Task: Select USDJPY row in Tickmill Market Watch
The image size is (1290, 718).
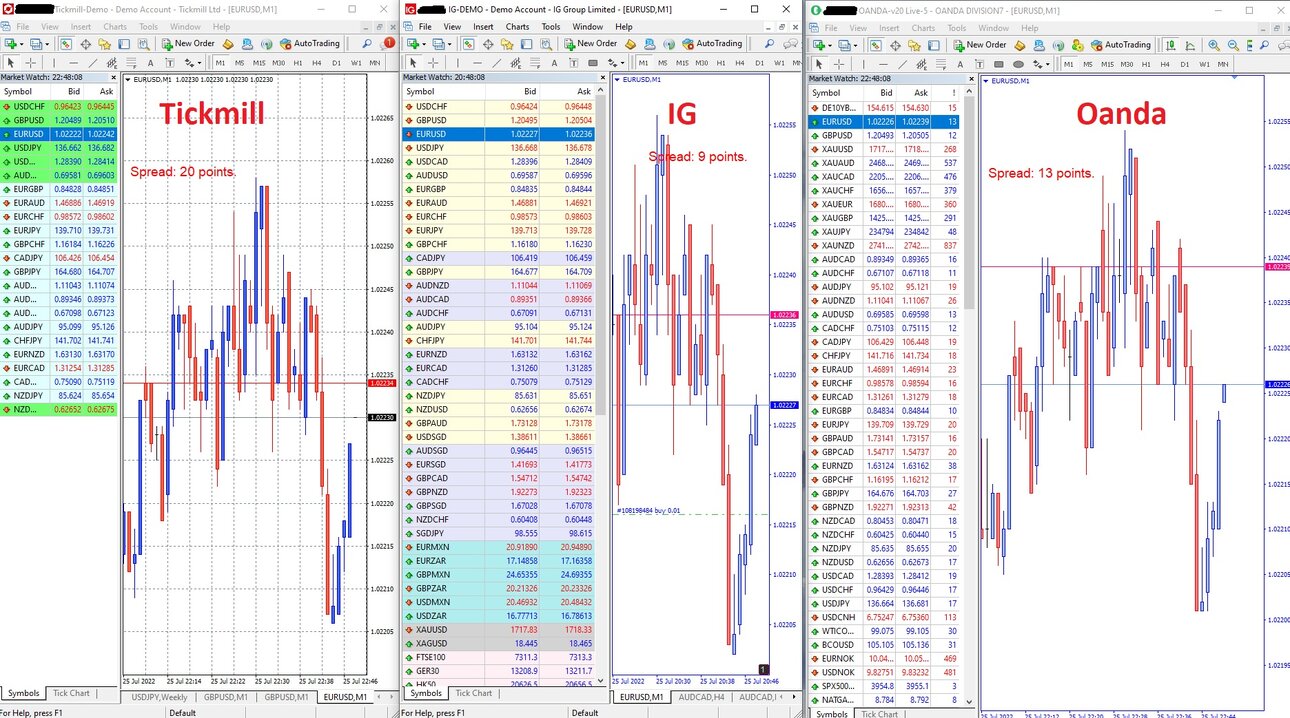Action: pos(59,147)
